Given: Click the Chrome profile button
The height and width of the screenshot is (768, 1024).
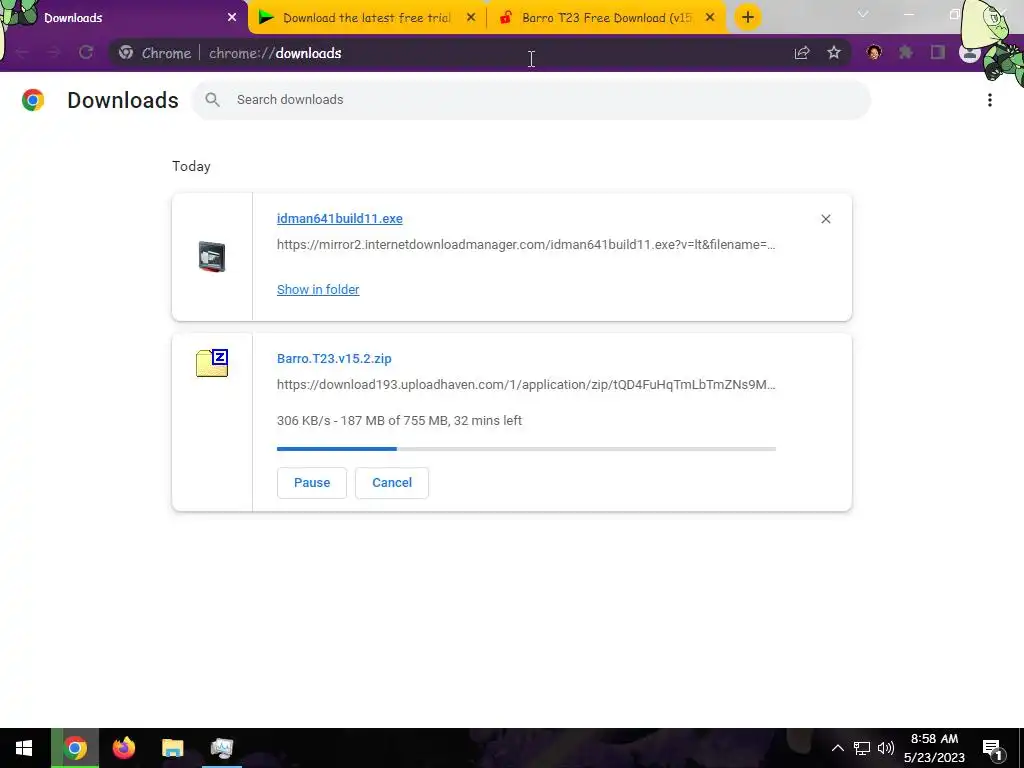Looking at the screenshot, I should coord(970,52).
